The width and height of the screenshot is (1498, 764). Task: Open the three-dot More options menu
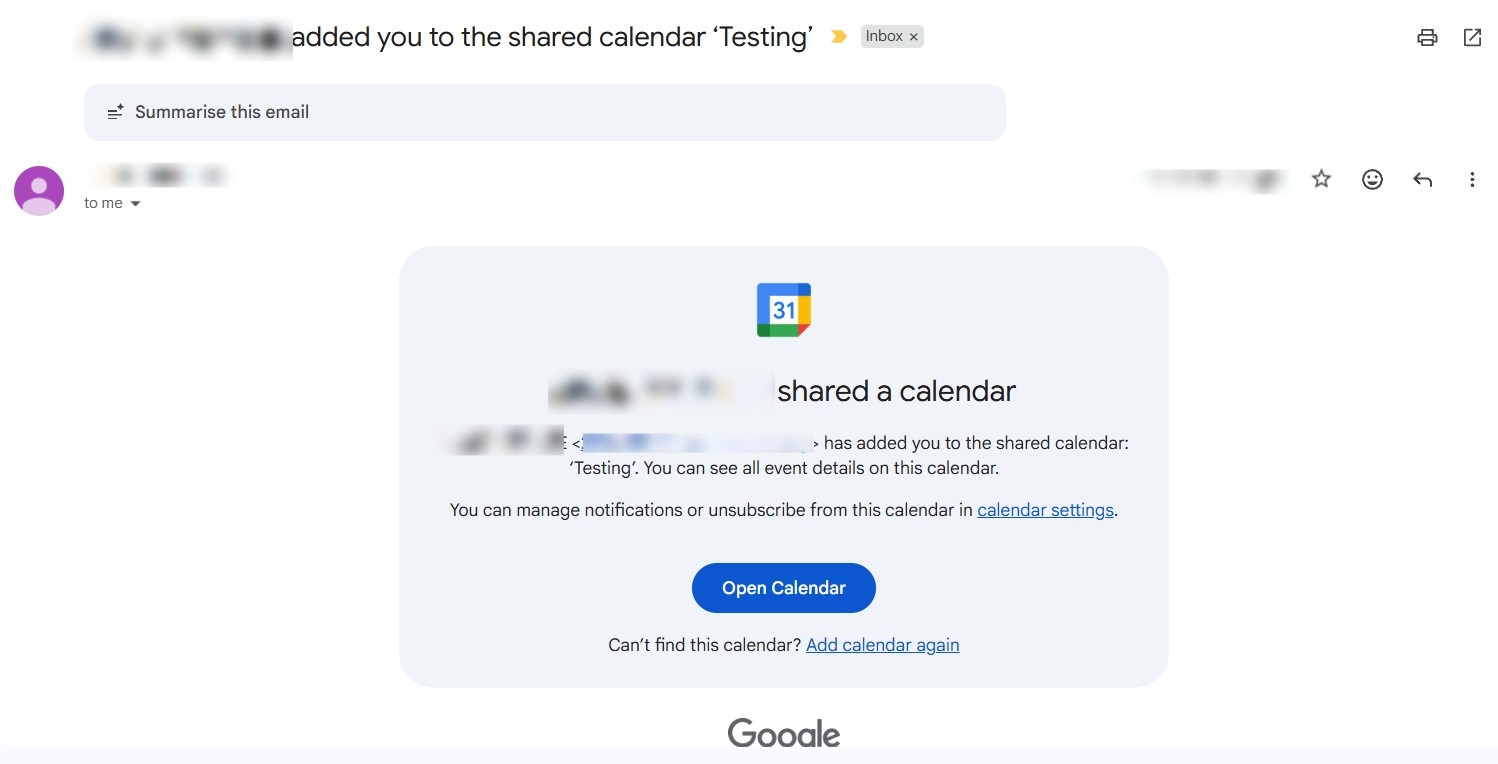tap(1471, 179)
